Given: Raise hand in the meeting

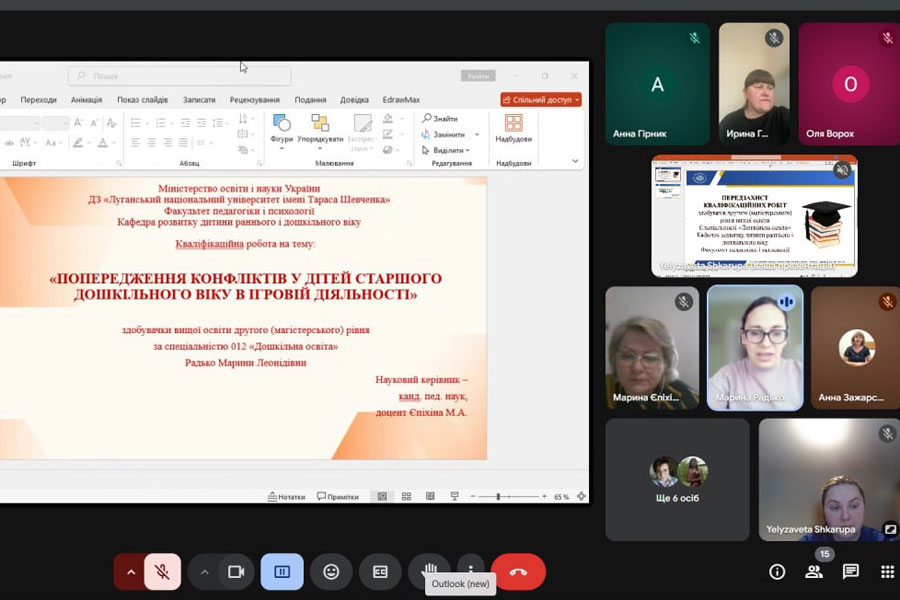Looking at the screenshot, I should [x=429, y=570].
